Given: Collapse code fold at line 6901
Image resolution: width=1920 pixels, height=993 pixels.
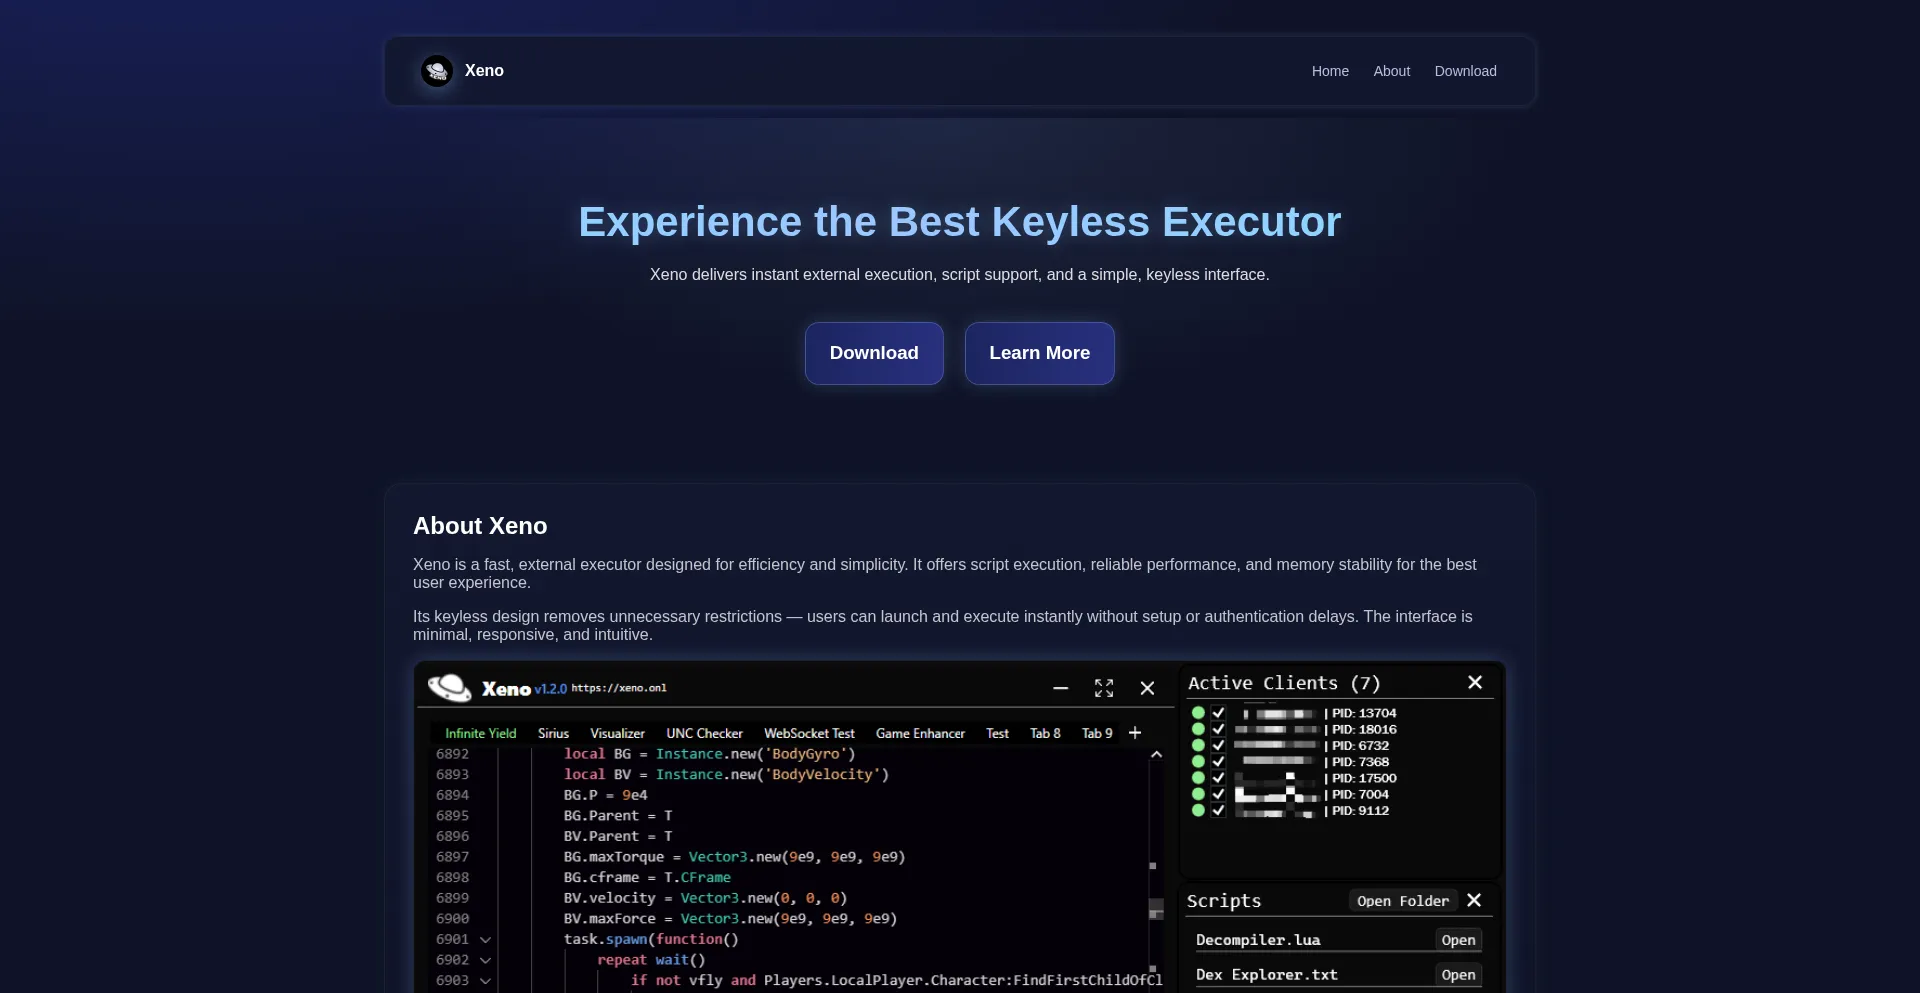Looking at the screenshot, I should (485, 940).
